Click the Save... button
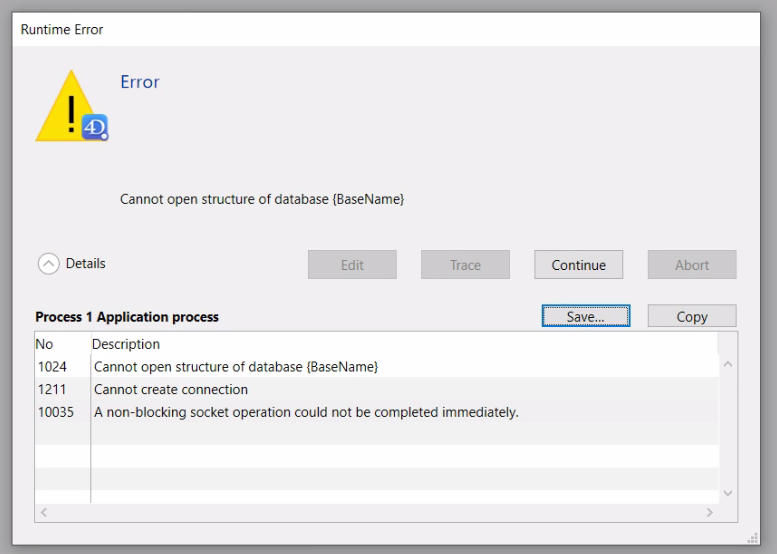Screen dimensions: 777x554 click(586, 316)
